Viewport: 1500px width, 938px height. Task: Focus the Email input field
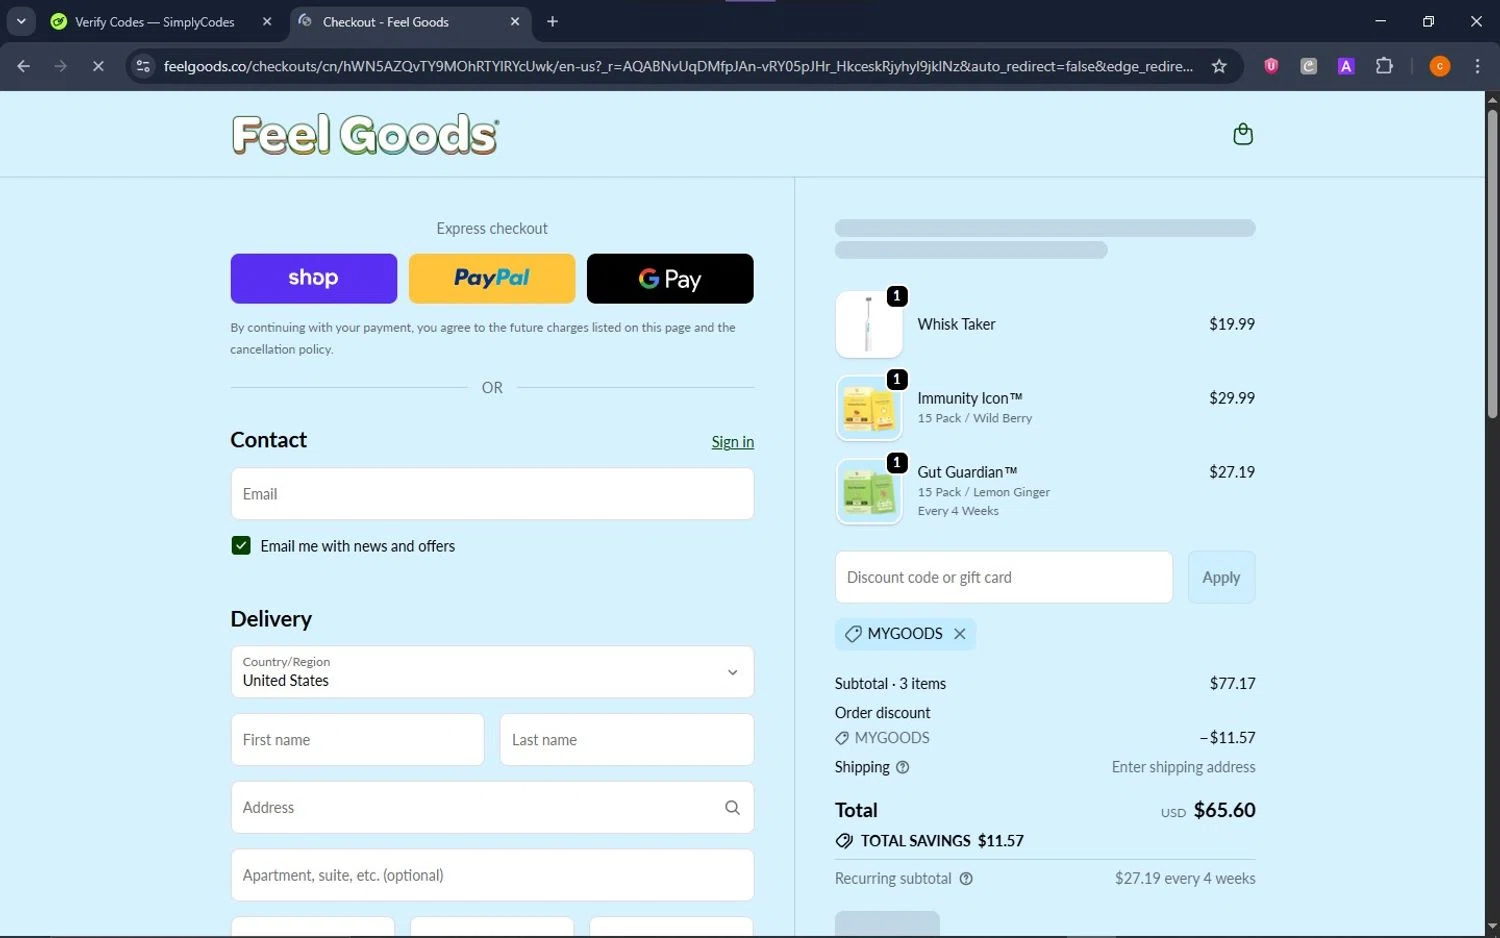(492, 494)
